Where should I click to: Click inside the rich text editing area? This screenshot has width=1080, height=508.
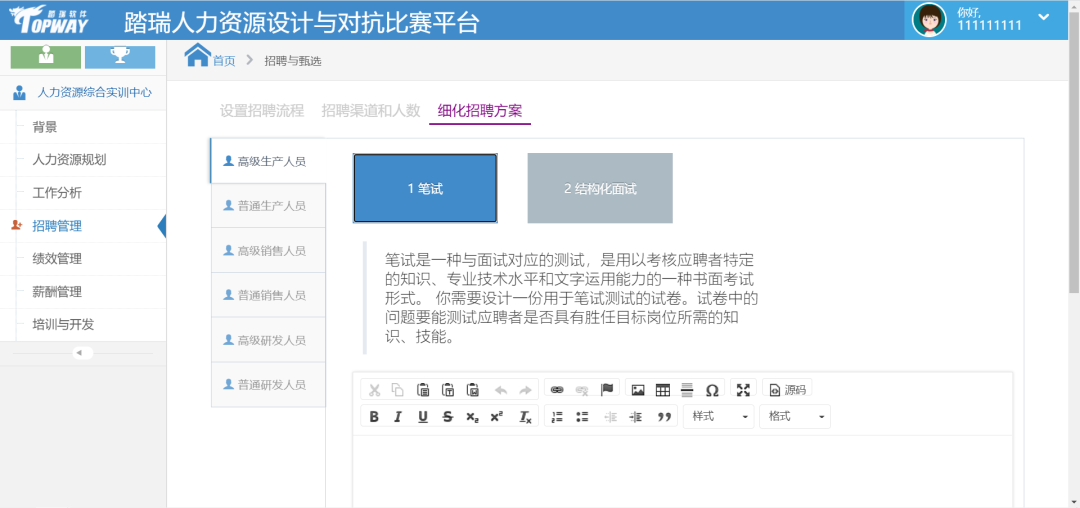pos(682,470)
